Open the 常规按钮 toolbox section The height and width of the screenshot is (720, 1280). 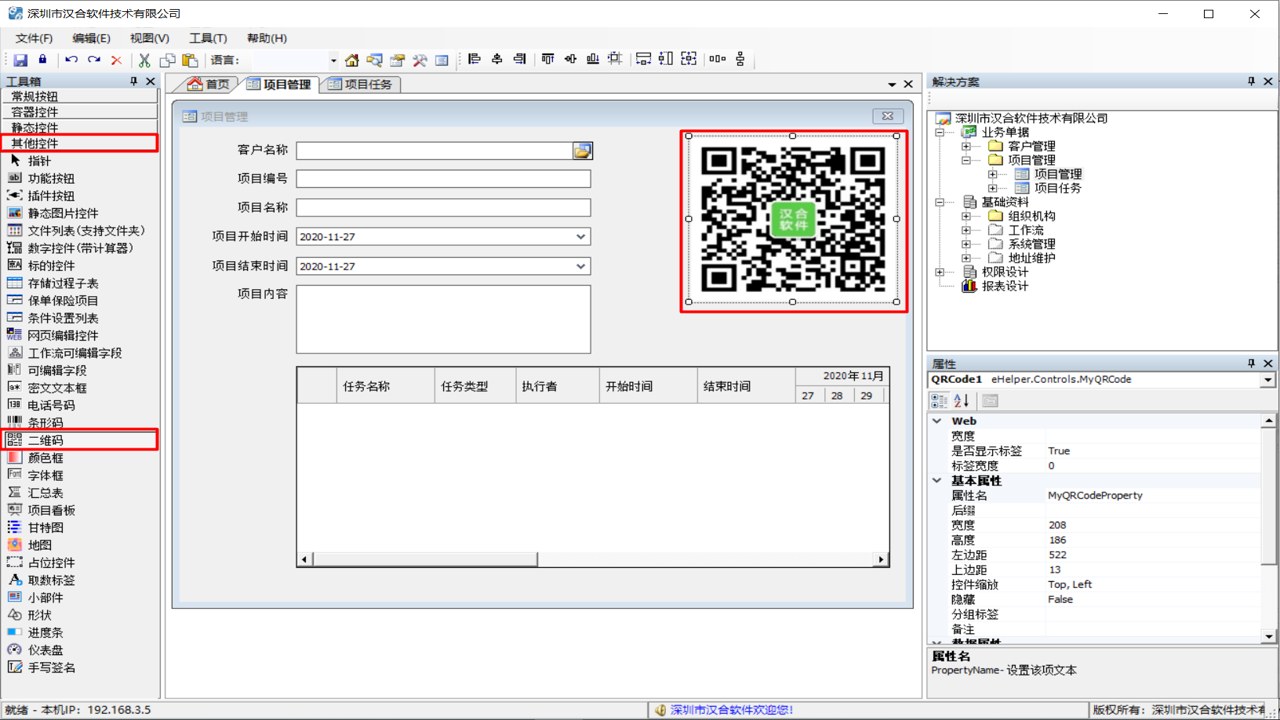point(80,96)
